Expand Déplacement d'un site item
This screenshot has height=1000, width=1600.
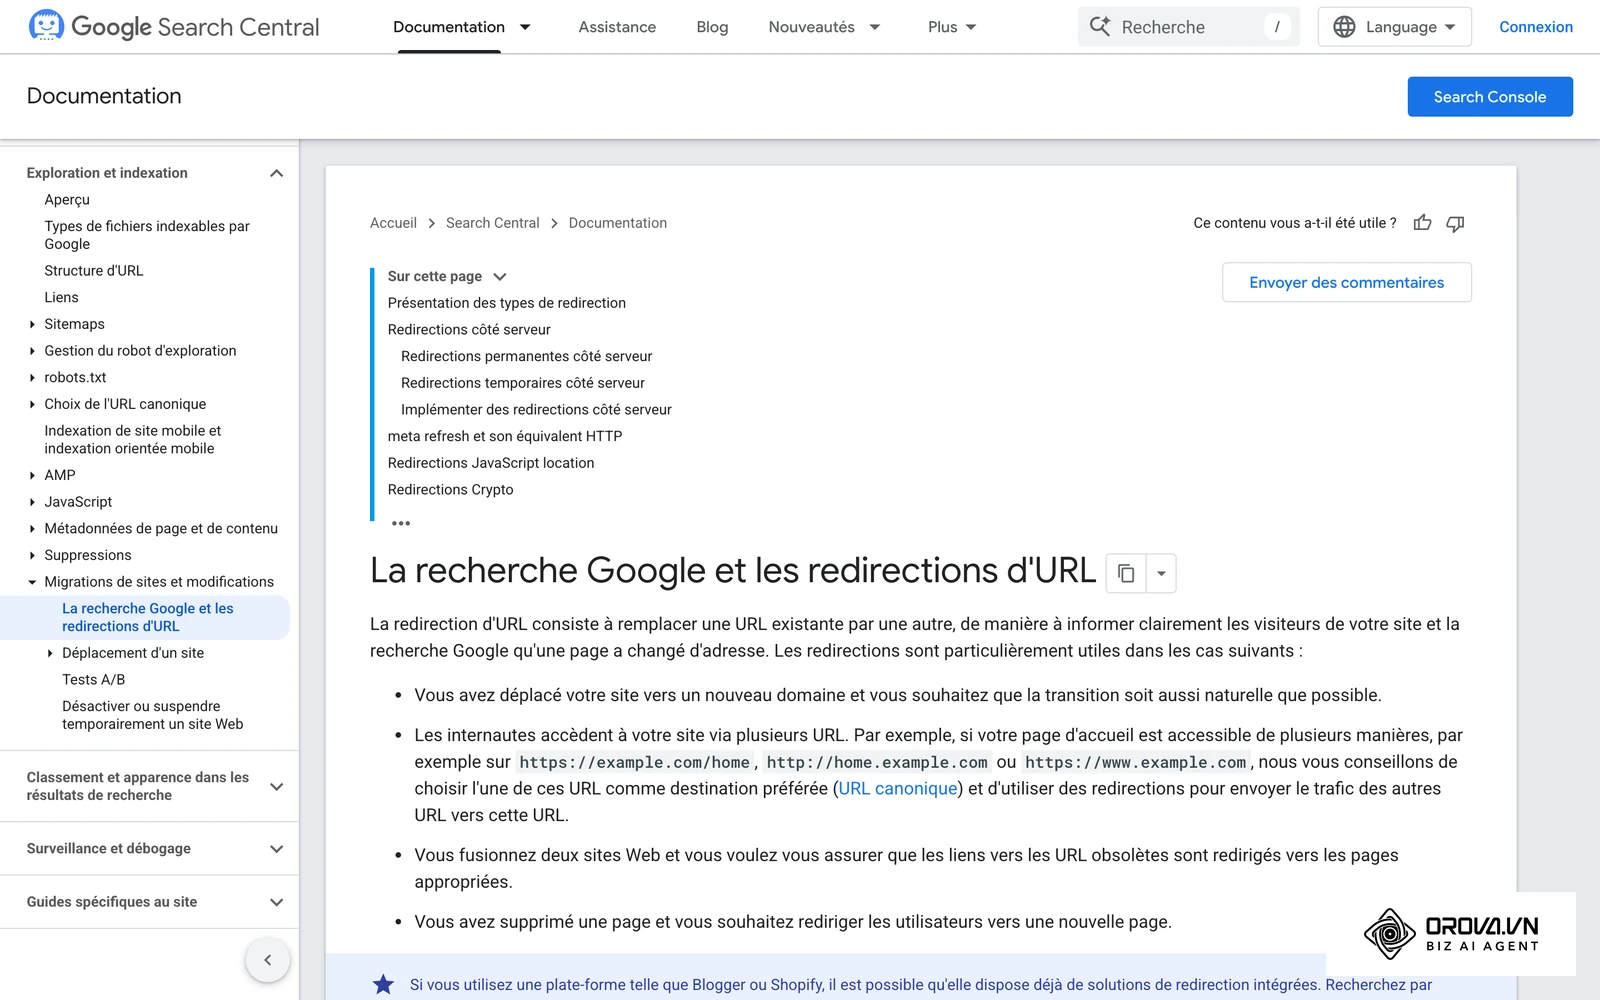[50, 653]
